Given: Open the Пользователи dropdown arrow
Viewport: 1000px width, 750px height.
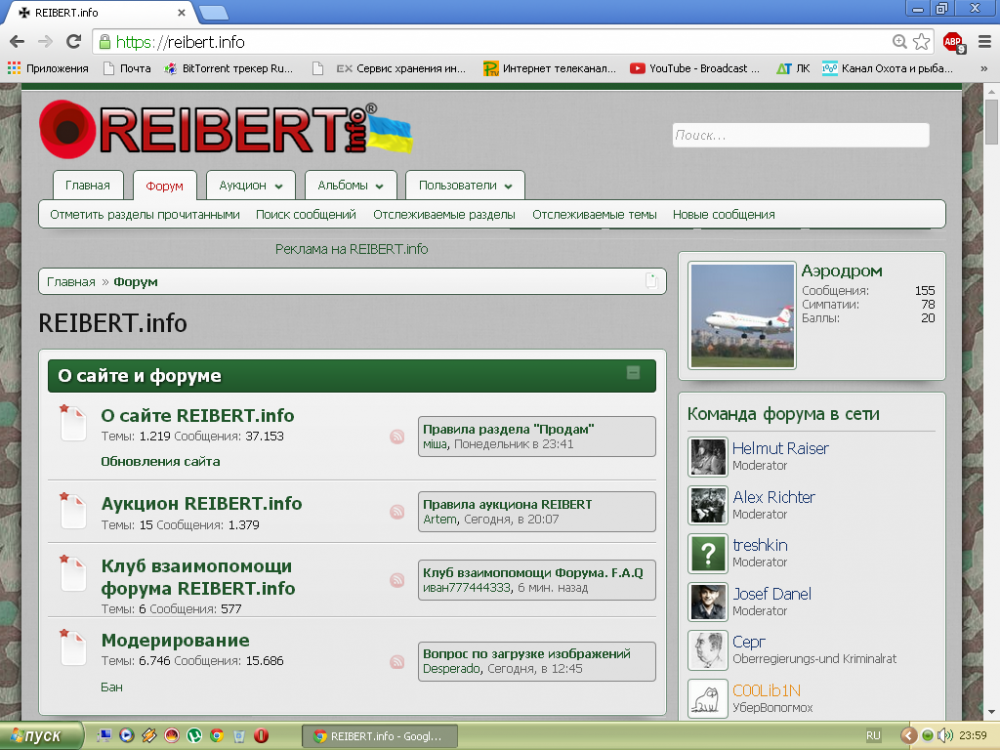Looking at the screenshot, I should (x=508, y=186).
